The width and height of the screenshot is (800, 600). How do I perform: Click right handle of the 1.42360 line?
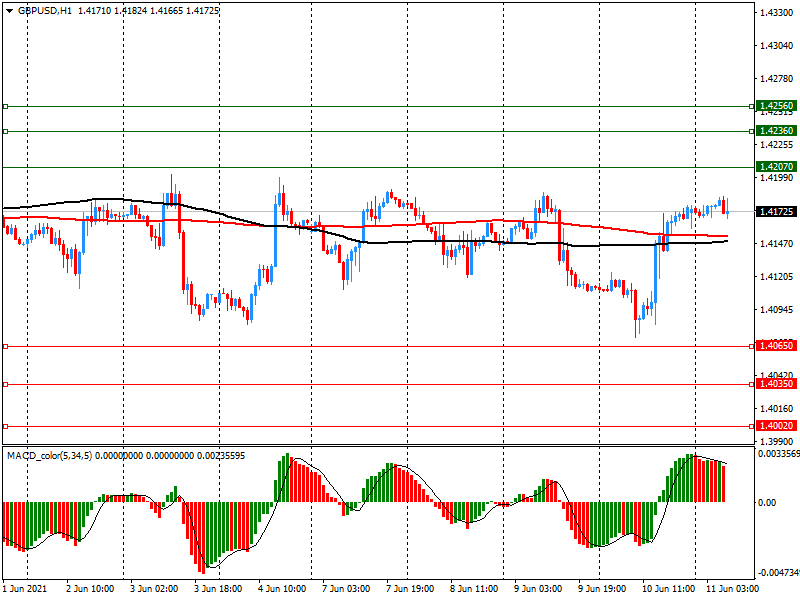[x=752, y=132]
